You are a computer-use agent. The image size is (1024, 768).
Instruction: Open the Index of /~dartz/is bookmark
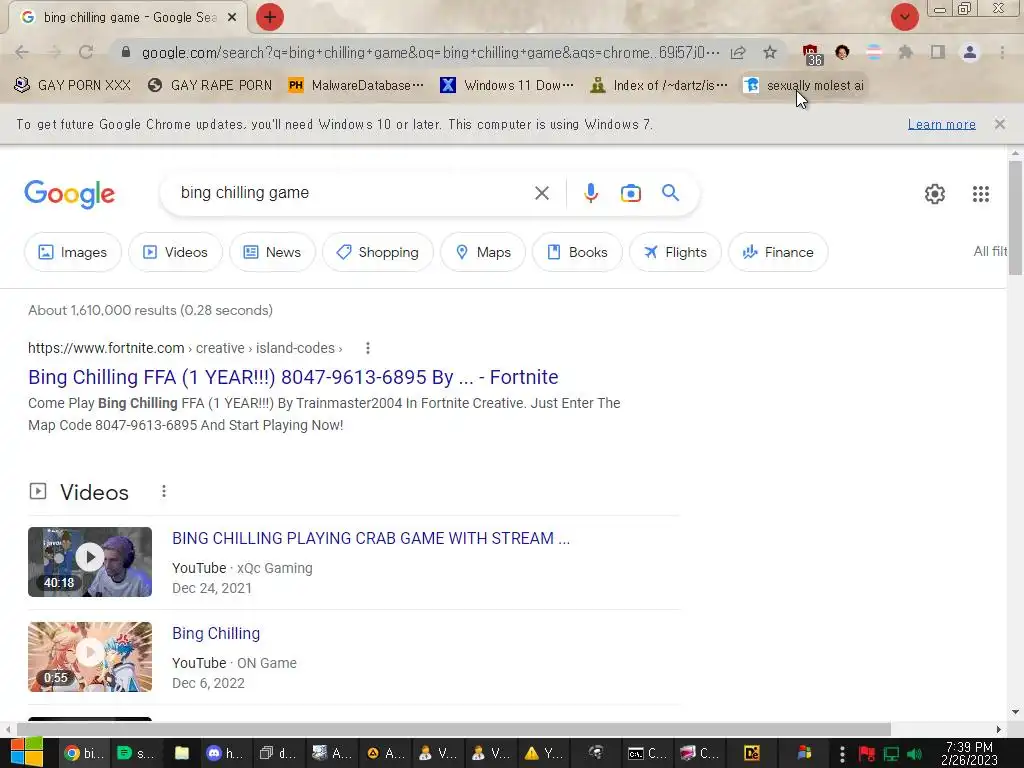[x=659, y=86]
